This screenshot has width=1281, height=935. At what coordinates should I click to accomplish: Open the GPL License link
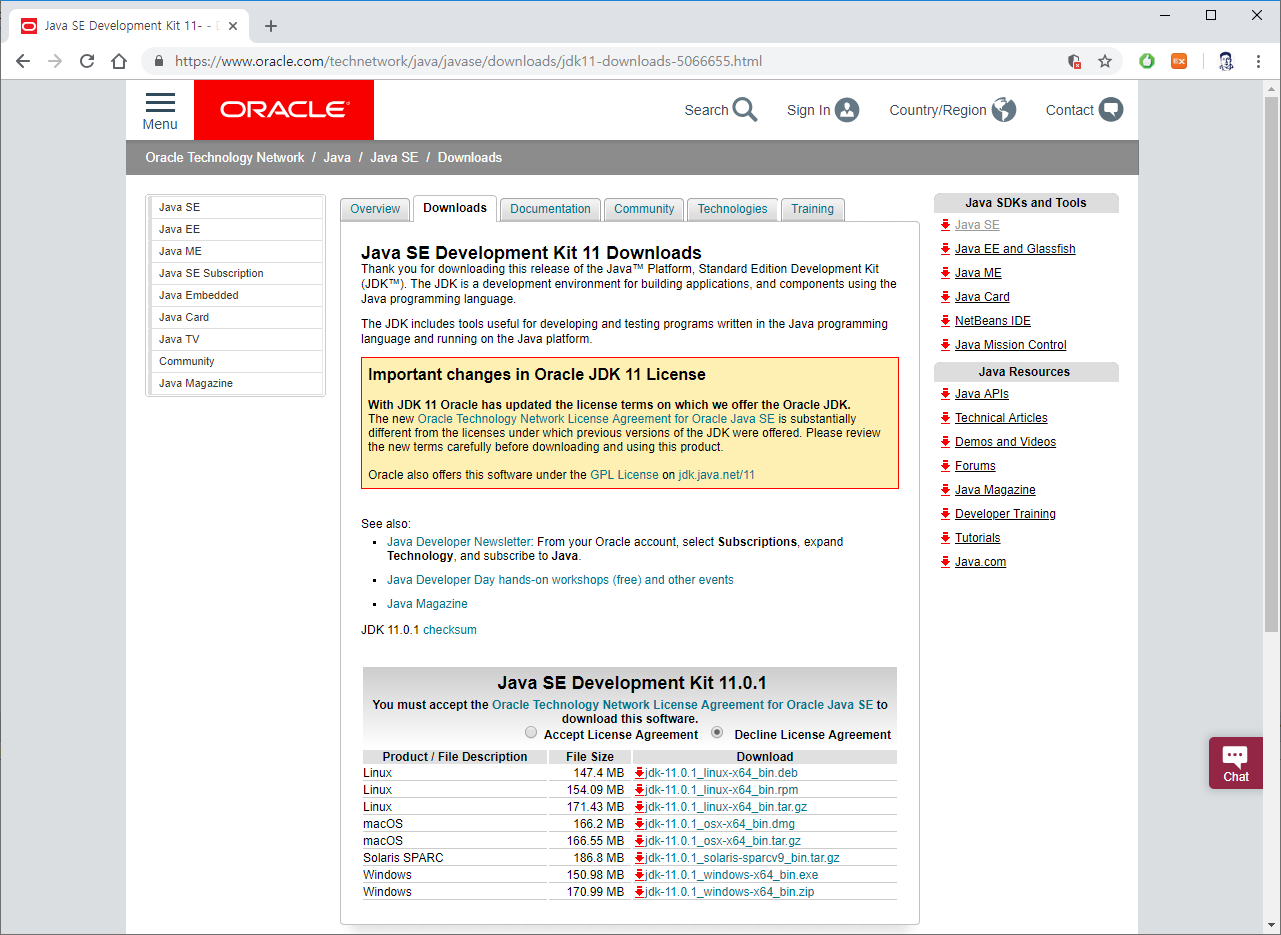click(x=624, y=475)
